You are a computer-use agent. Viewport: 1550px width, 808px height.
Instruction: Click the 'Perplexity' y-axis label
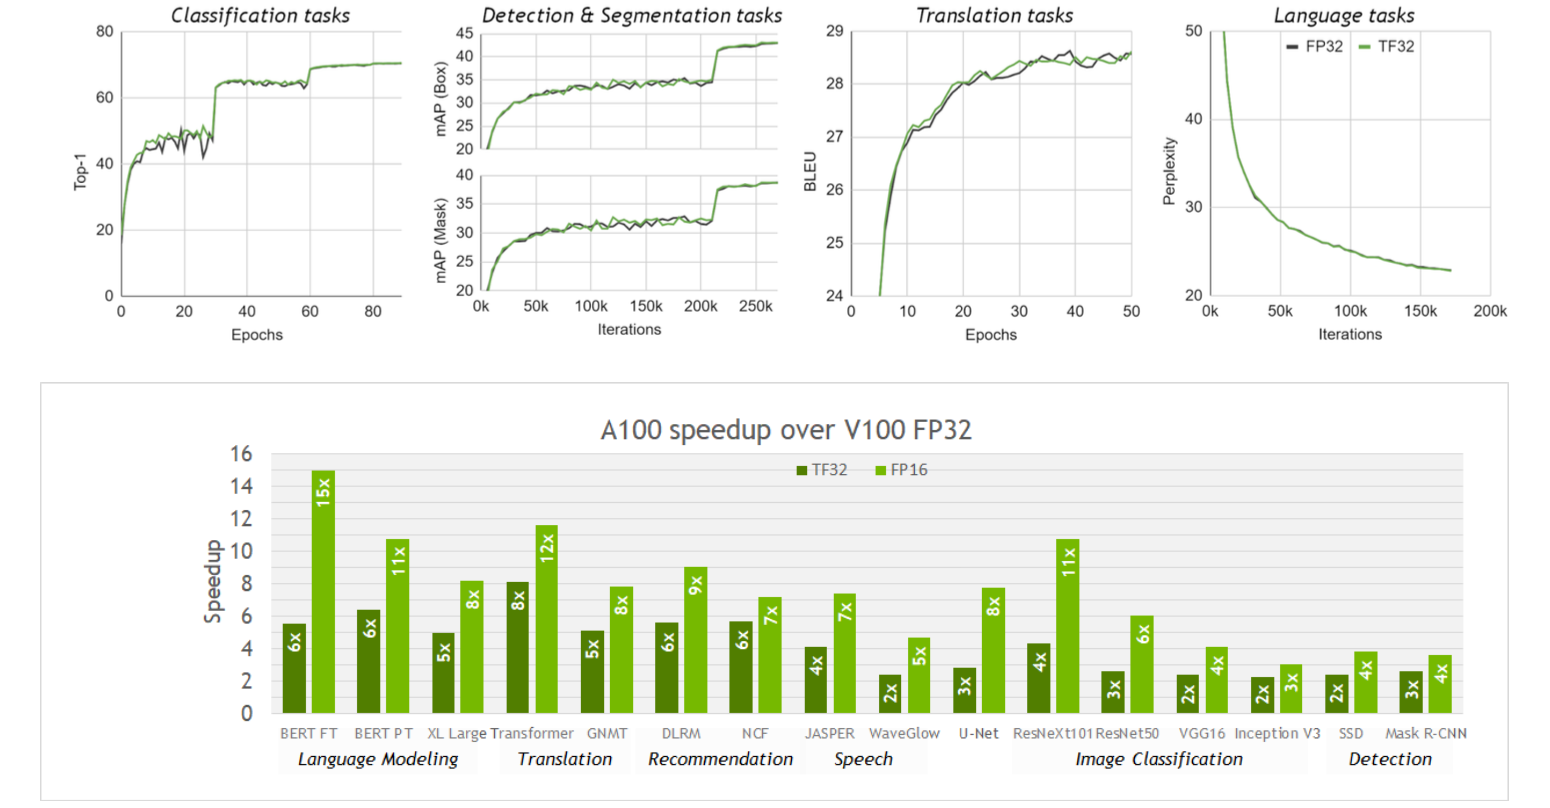[1169, 172]
